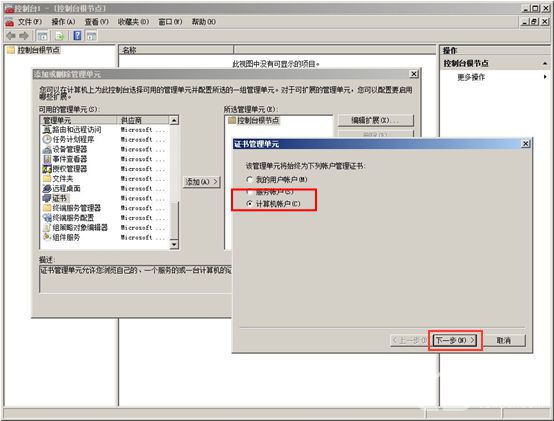The image size is (554, 421).
Task: Select the 任务计划程序 snap-in item
Action: 73,139
